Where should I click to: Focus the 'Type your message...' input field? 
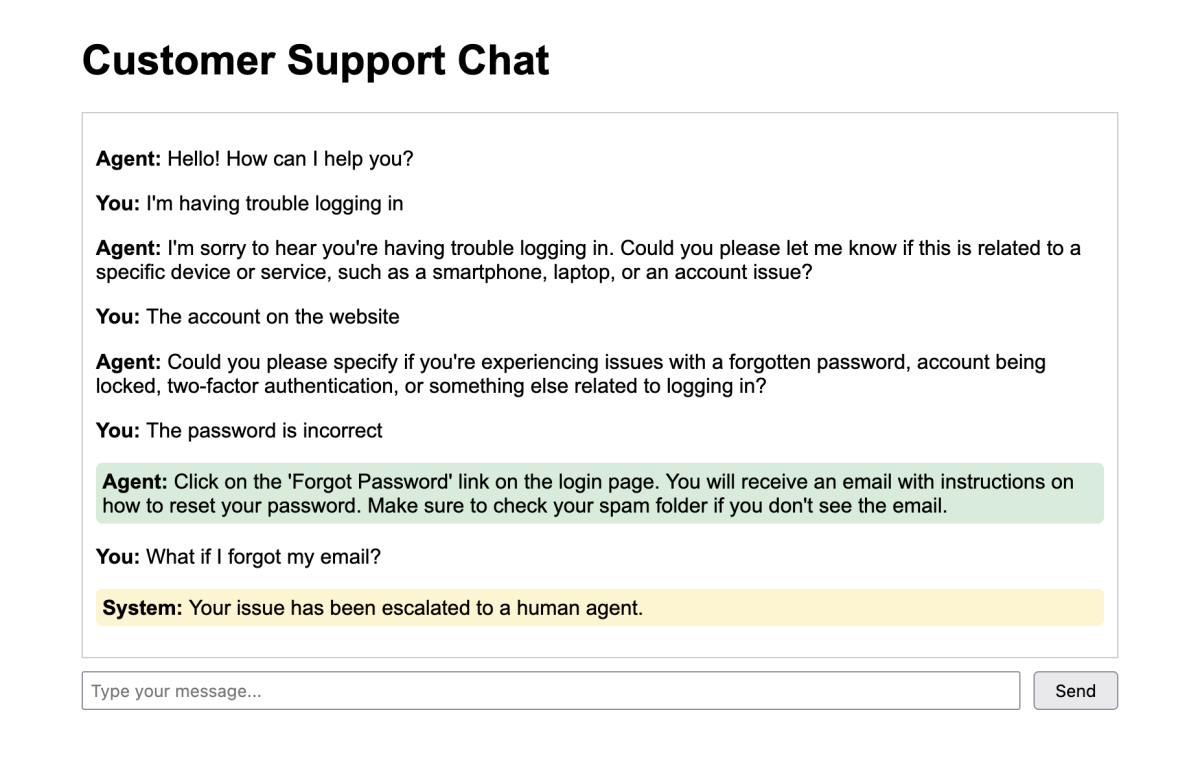click(x=550, y=691)
